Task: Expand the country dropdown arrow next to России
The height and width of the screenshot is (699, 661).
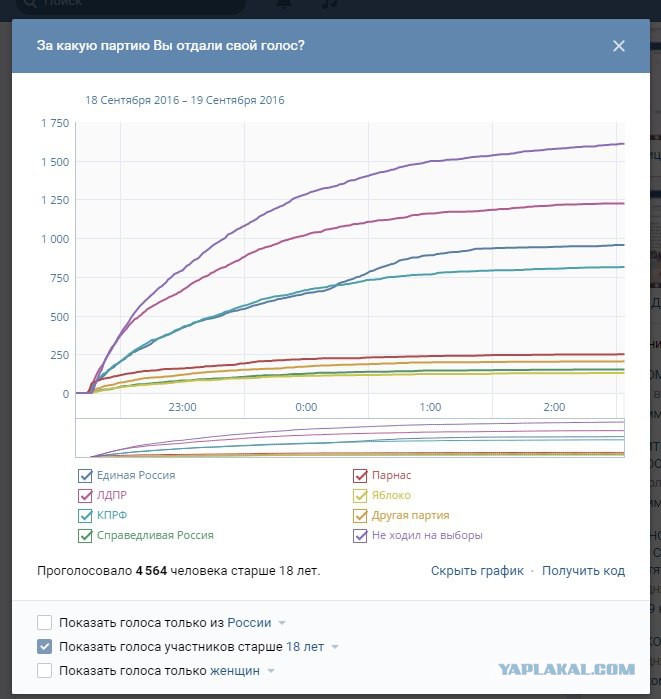Action: coord(282,623)
